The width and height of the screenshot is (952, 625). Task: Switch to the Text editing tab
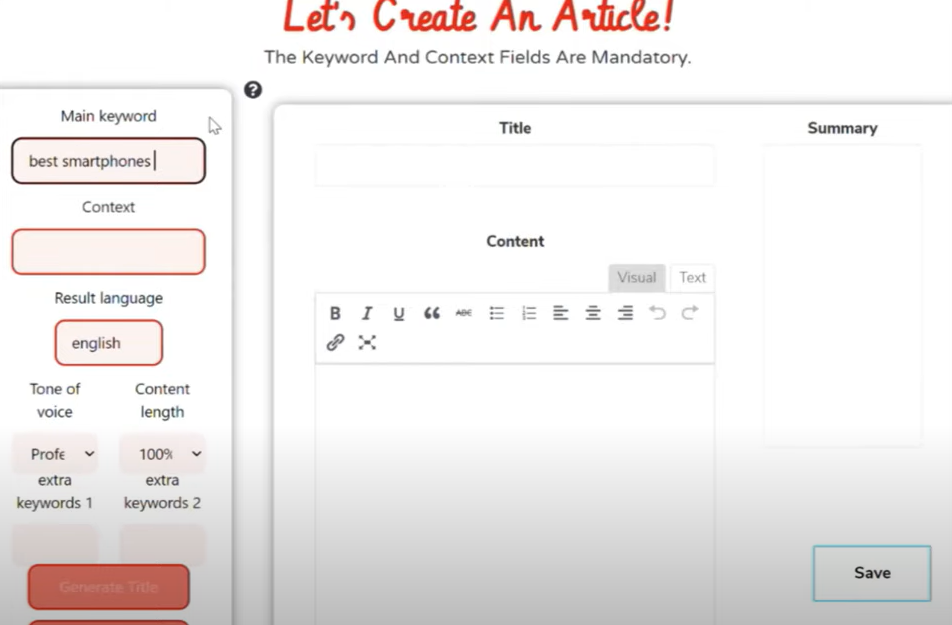692,277
